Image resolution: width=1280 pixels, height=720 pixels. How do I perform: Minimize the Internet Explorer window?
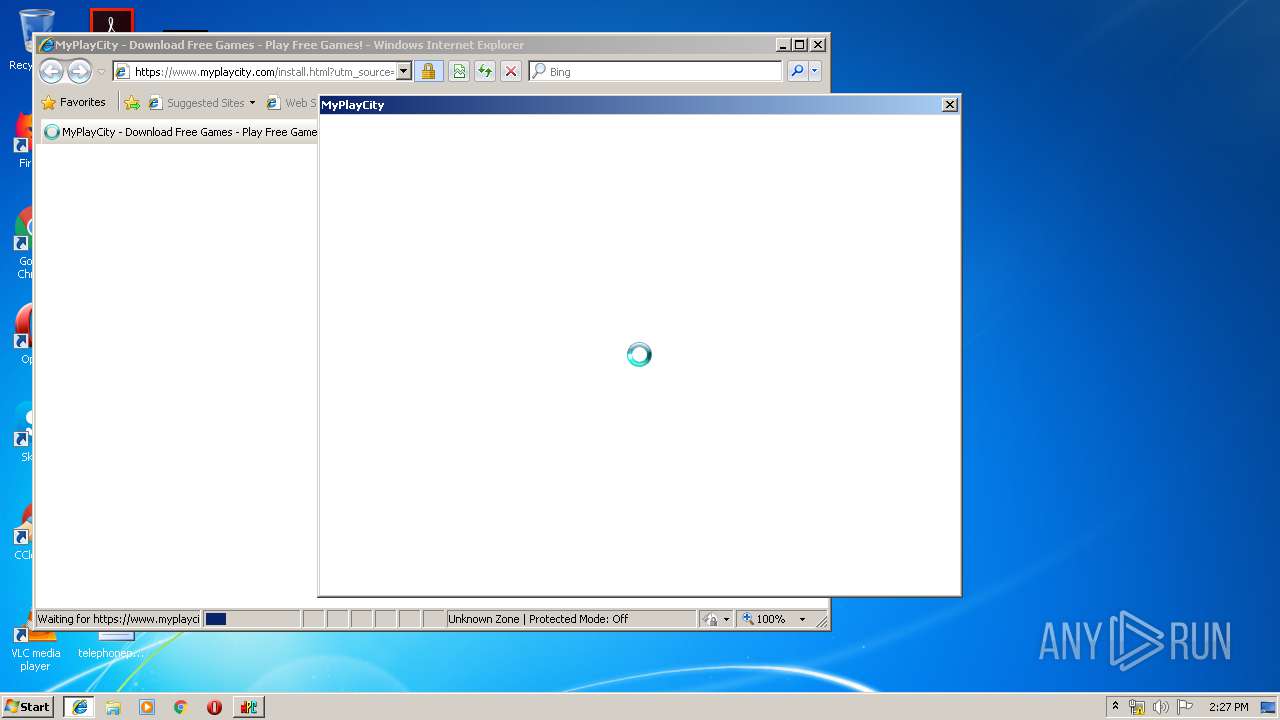click(x=782, y=45)
